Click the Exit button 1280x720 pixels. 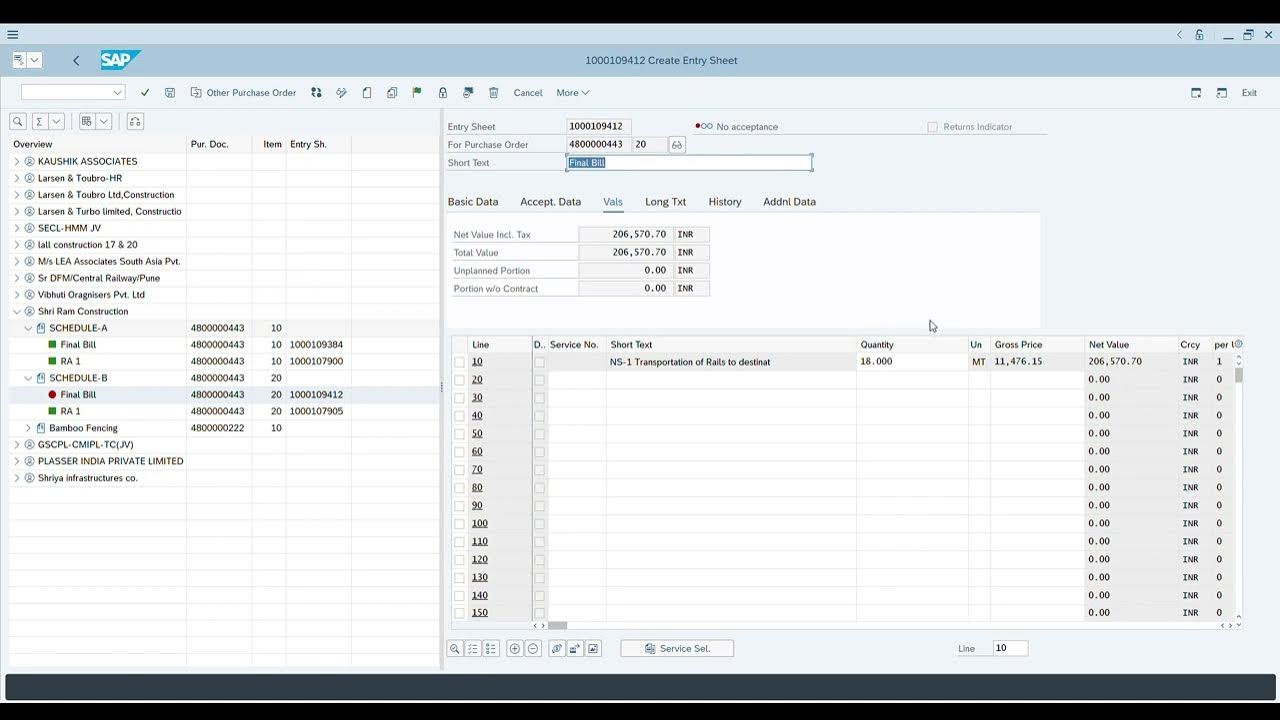point(1249,92)
